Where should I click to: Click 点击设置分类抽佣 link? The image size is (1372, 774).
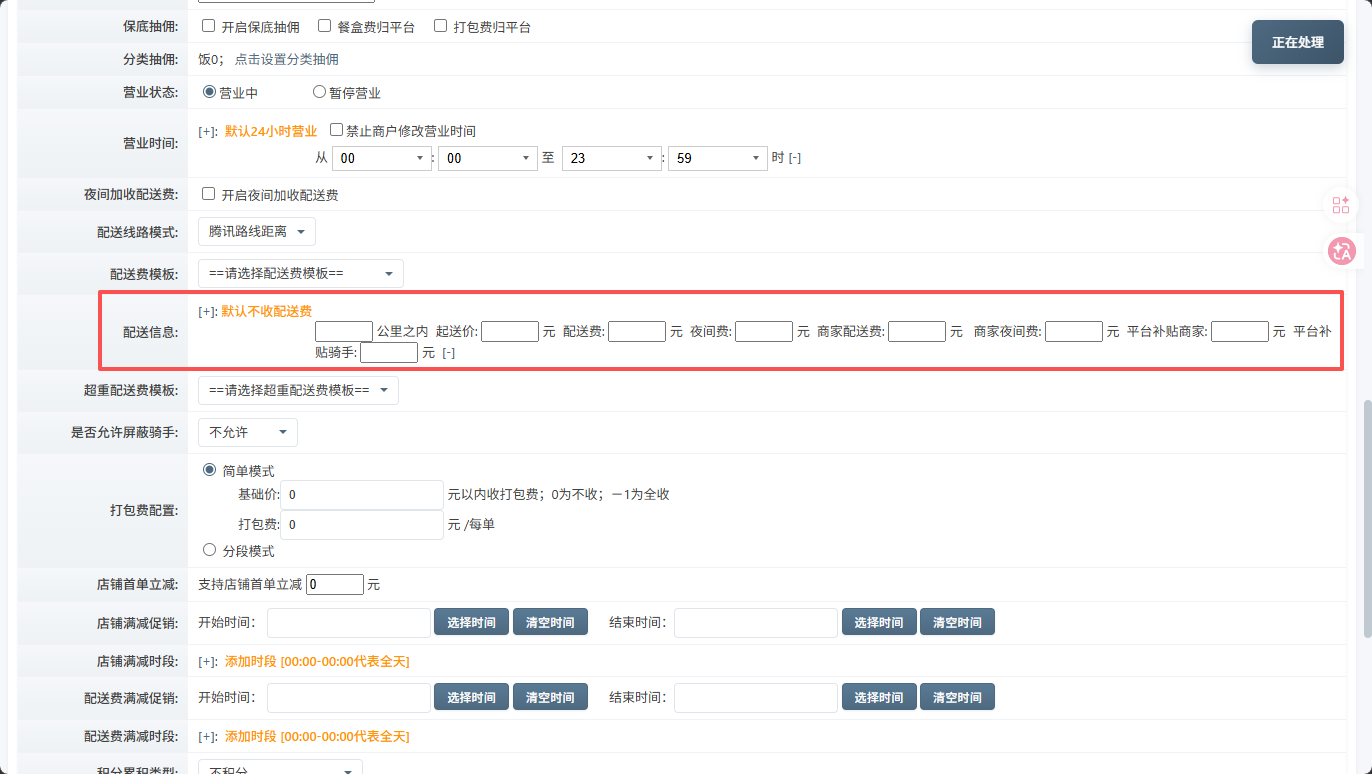click(286, 60)
